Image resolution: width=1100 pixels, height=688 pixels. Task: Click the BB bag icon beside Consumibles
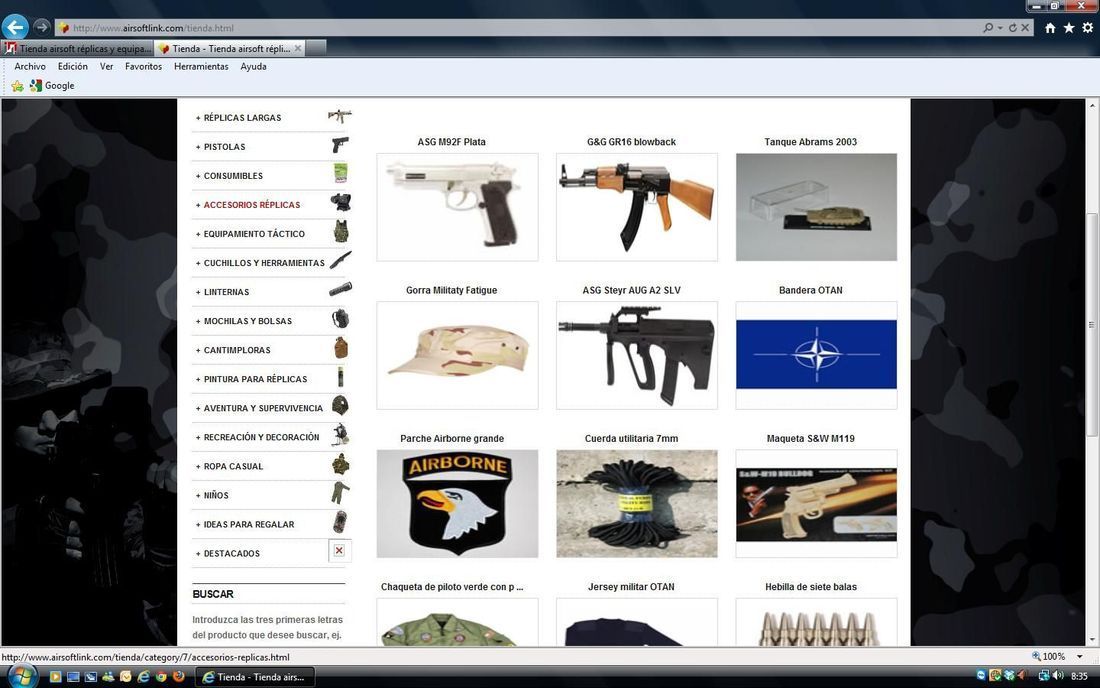click(341, 173)
